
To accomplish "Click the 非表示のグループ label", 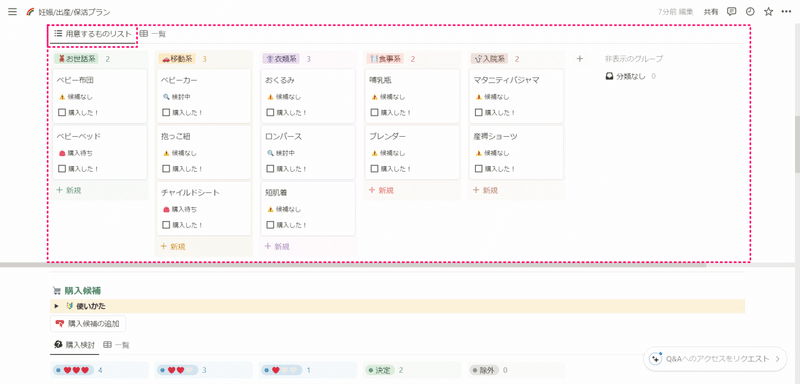I will point(634,59).
